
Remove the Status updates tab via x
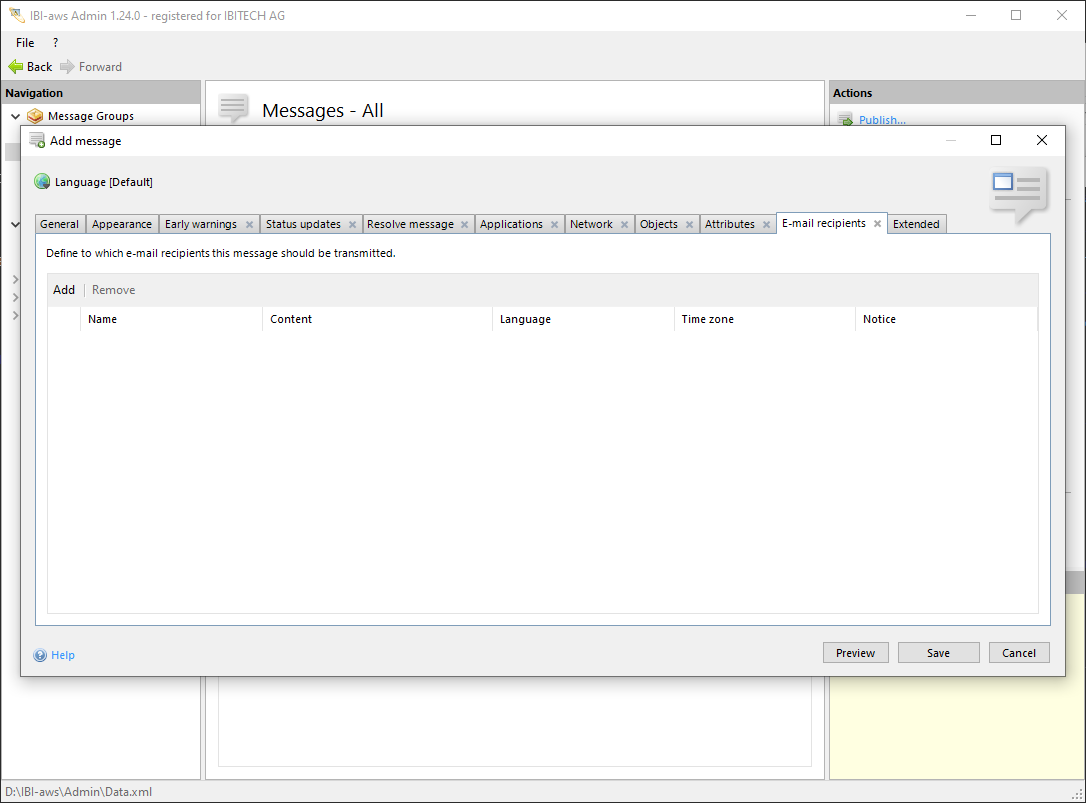coord(352,225)
